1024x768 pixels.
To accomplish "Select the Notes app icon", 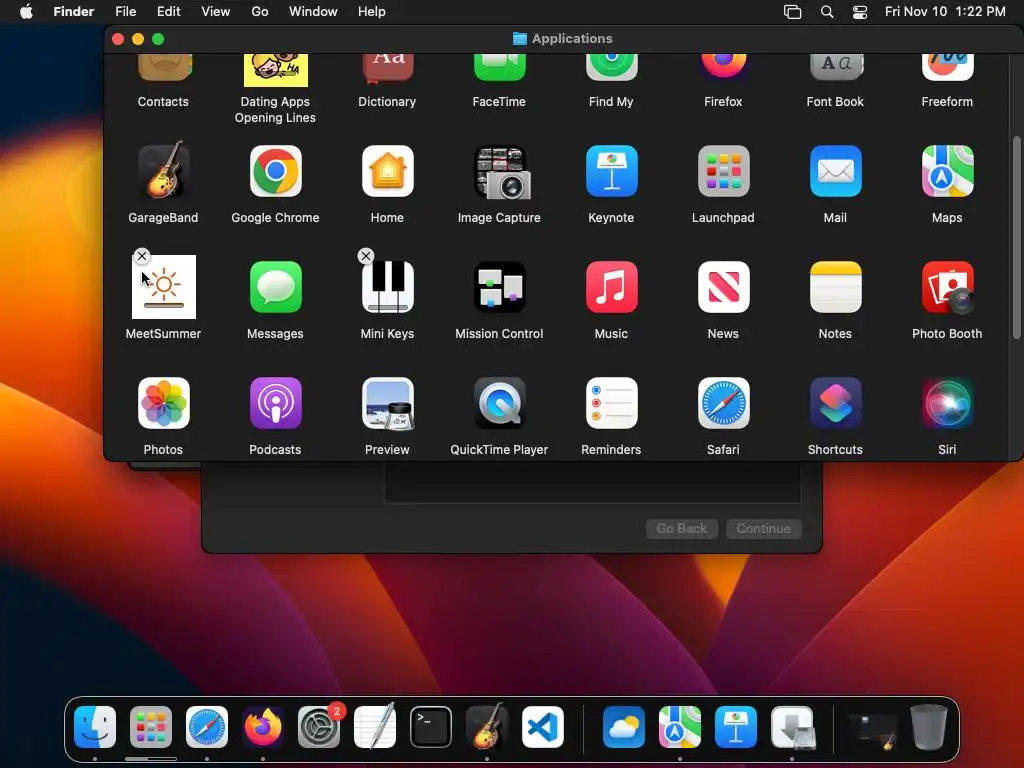I will (835, 287).
